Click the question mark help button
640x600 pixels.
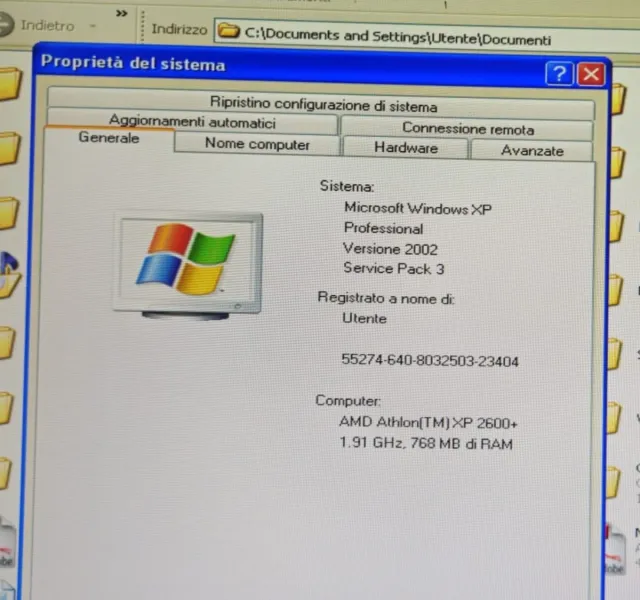pyautogui.click(x=560, y=73)
